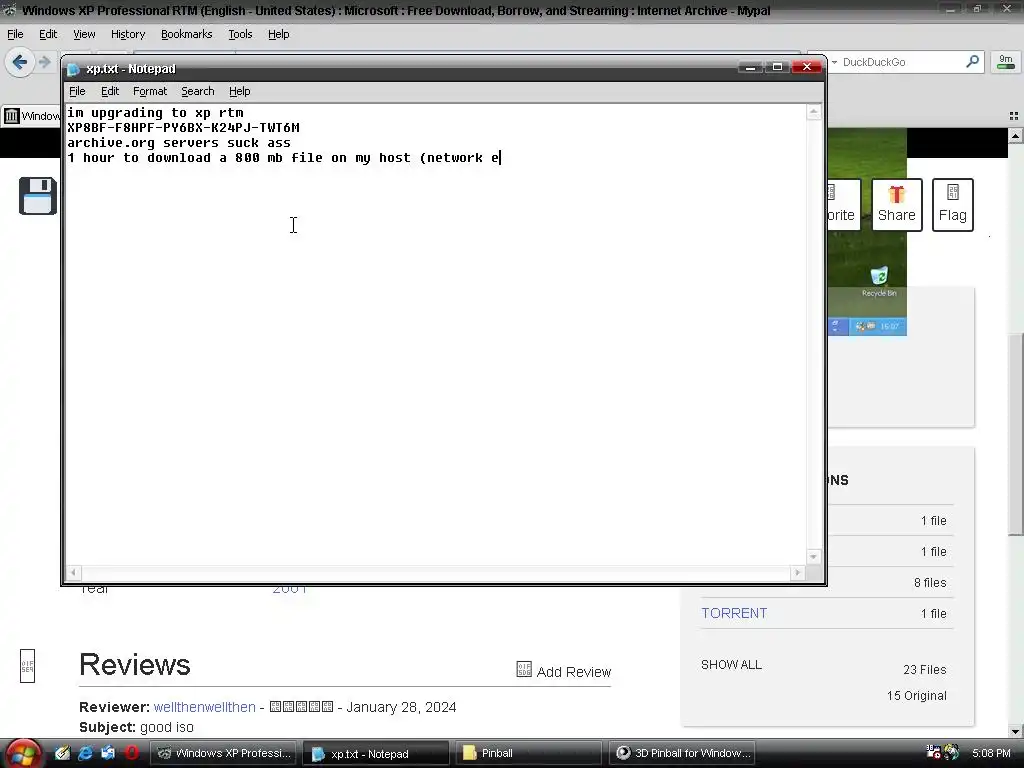
Task: Click the Reviews section side icon
Action: click(x=27, y=666)
